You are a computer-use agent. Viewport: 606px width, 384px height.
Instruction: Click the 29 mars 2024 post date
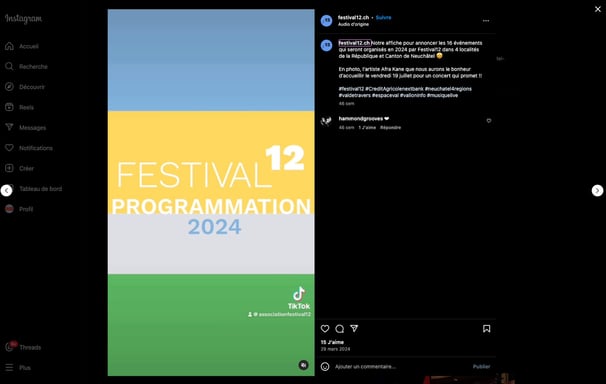[335, 349]
